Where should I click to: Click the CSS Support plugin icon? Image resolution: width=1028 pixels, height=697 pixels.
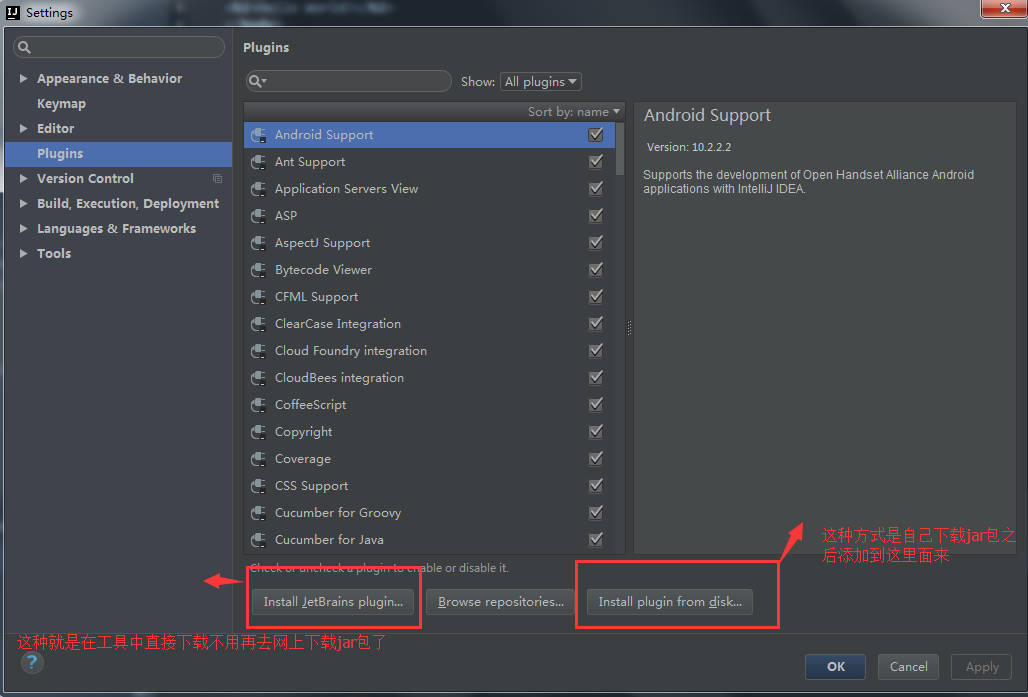point(258,486)
